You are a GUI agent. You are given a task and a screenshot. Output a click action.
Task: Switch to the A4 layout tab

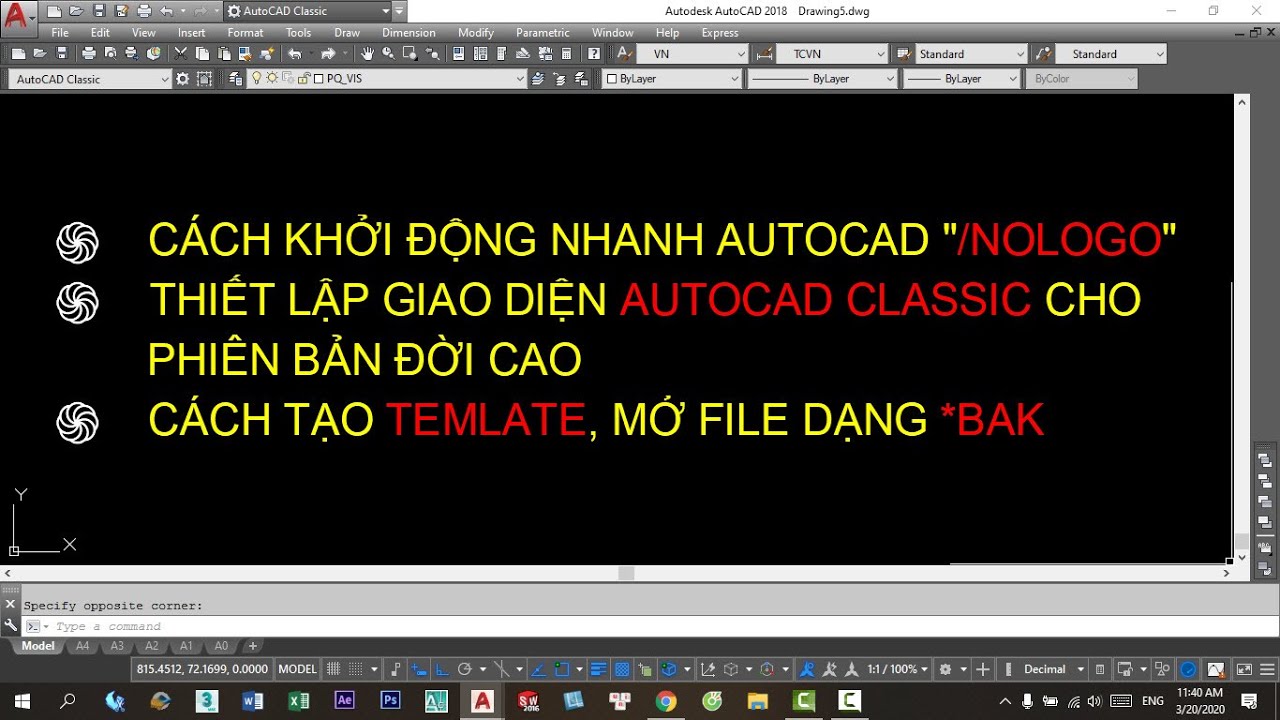(83, 646)
